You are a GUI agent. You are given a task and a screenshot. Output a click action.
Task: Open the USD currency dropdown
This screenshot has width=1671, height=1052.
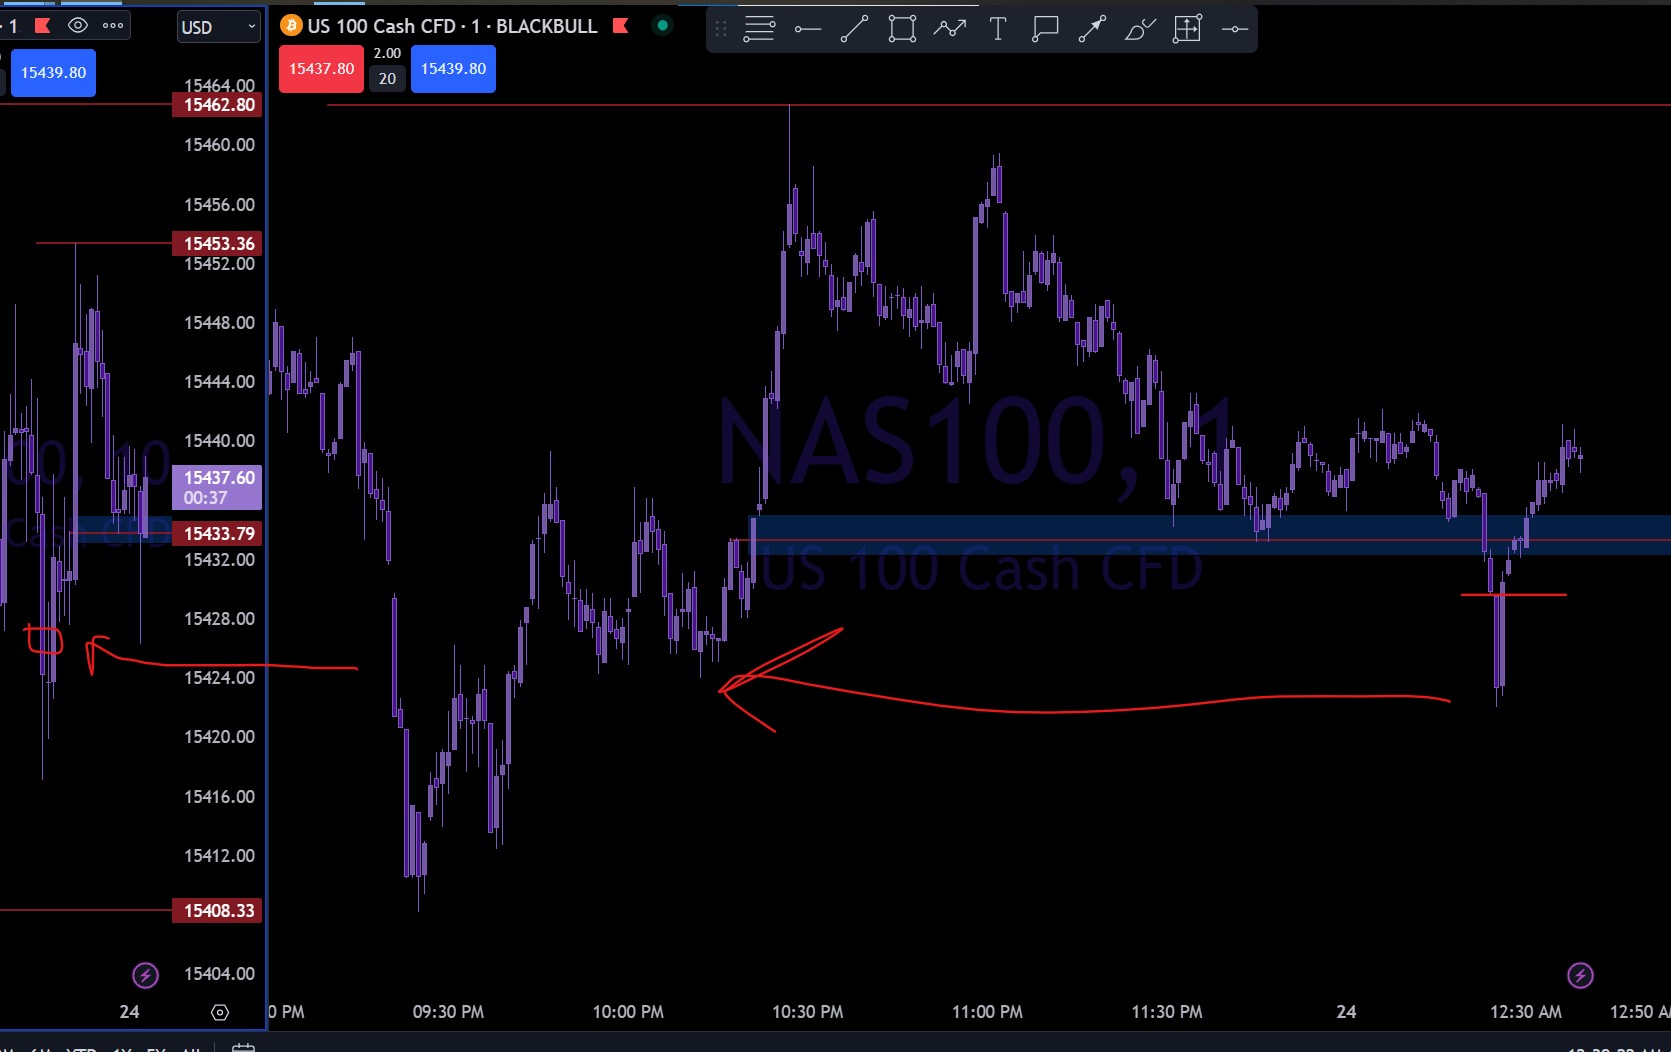(x=219, y=27)
